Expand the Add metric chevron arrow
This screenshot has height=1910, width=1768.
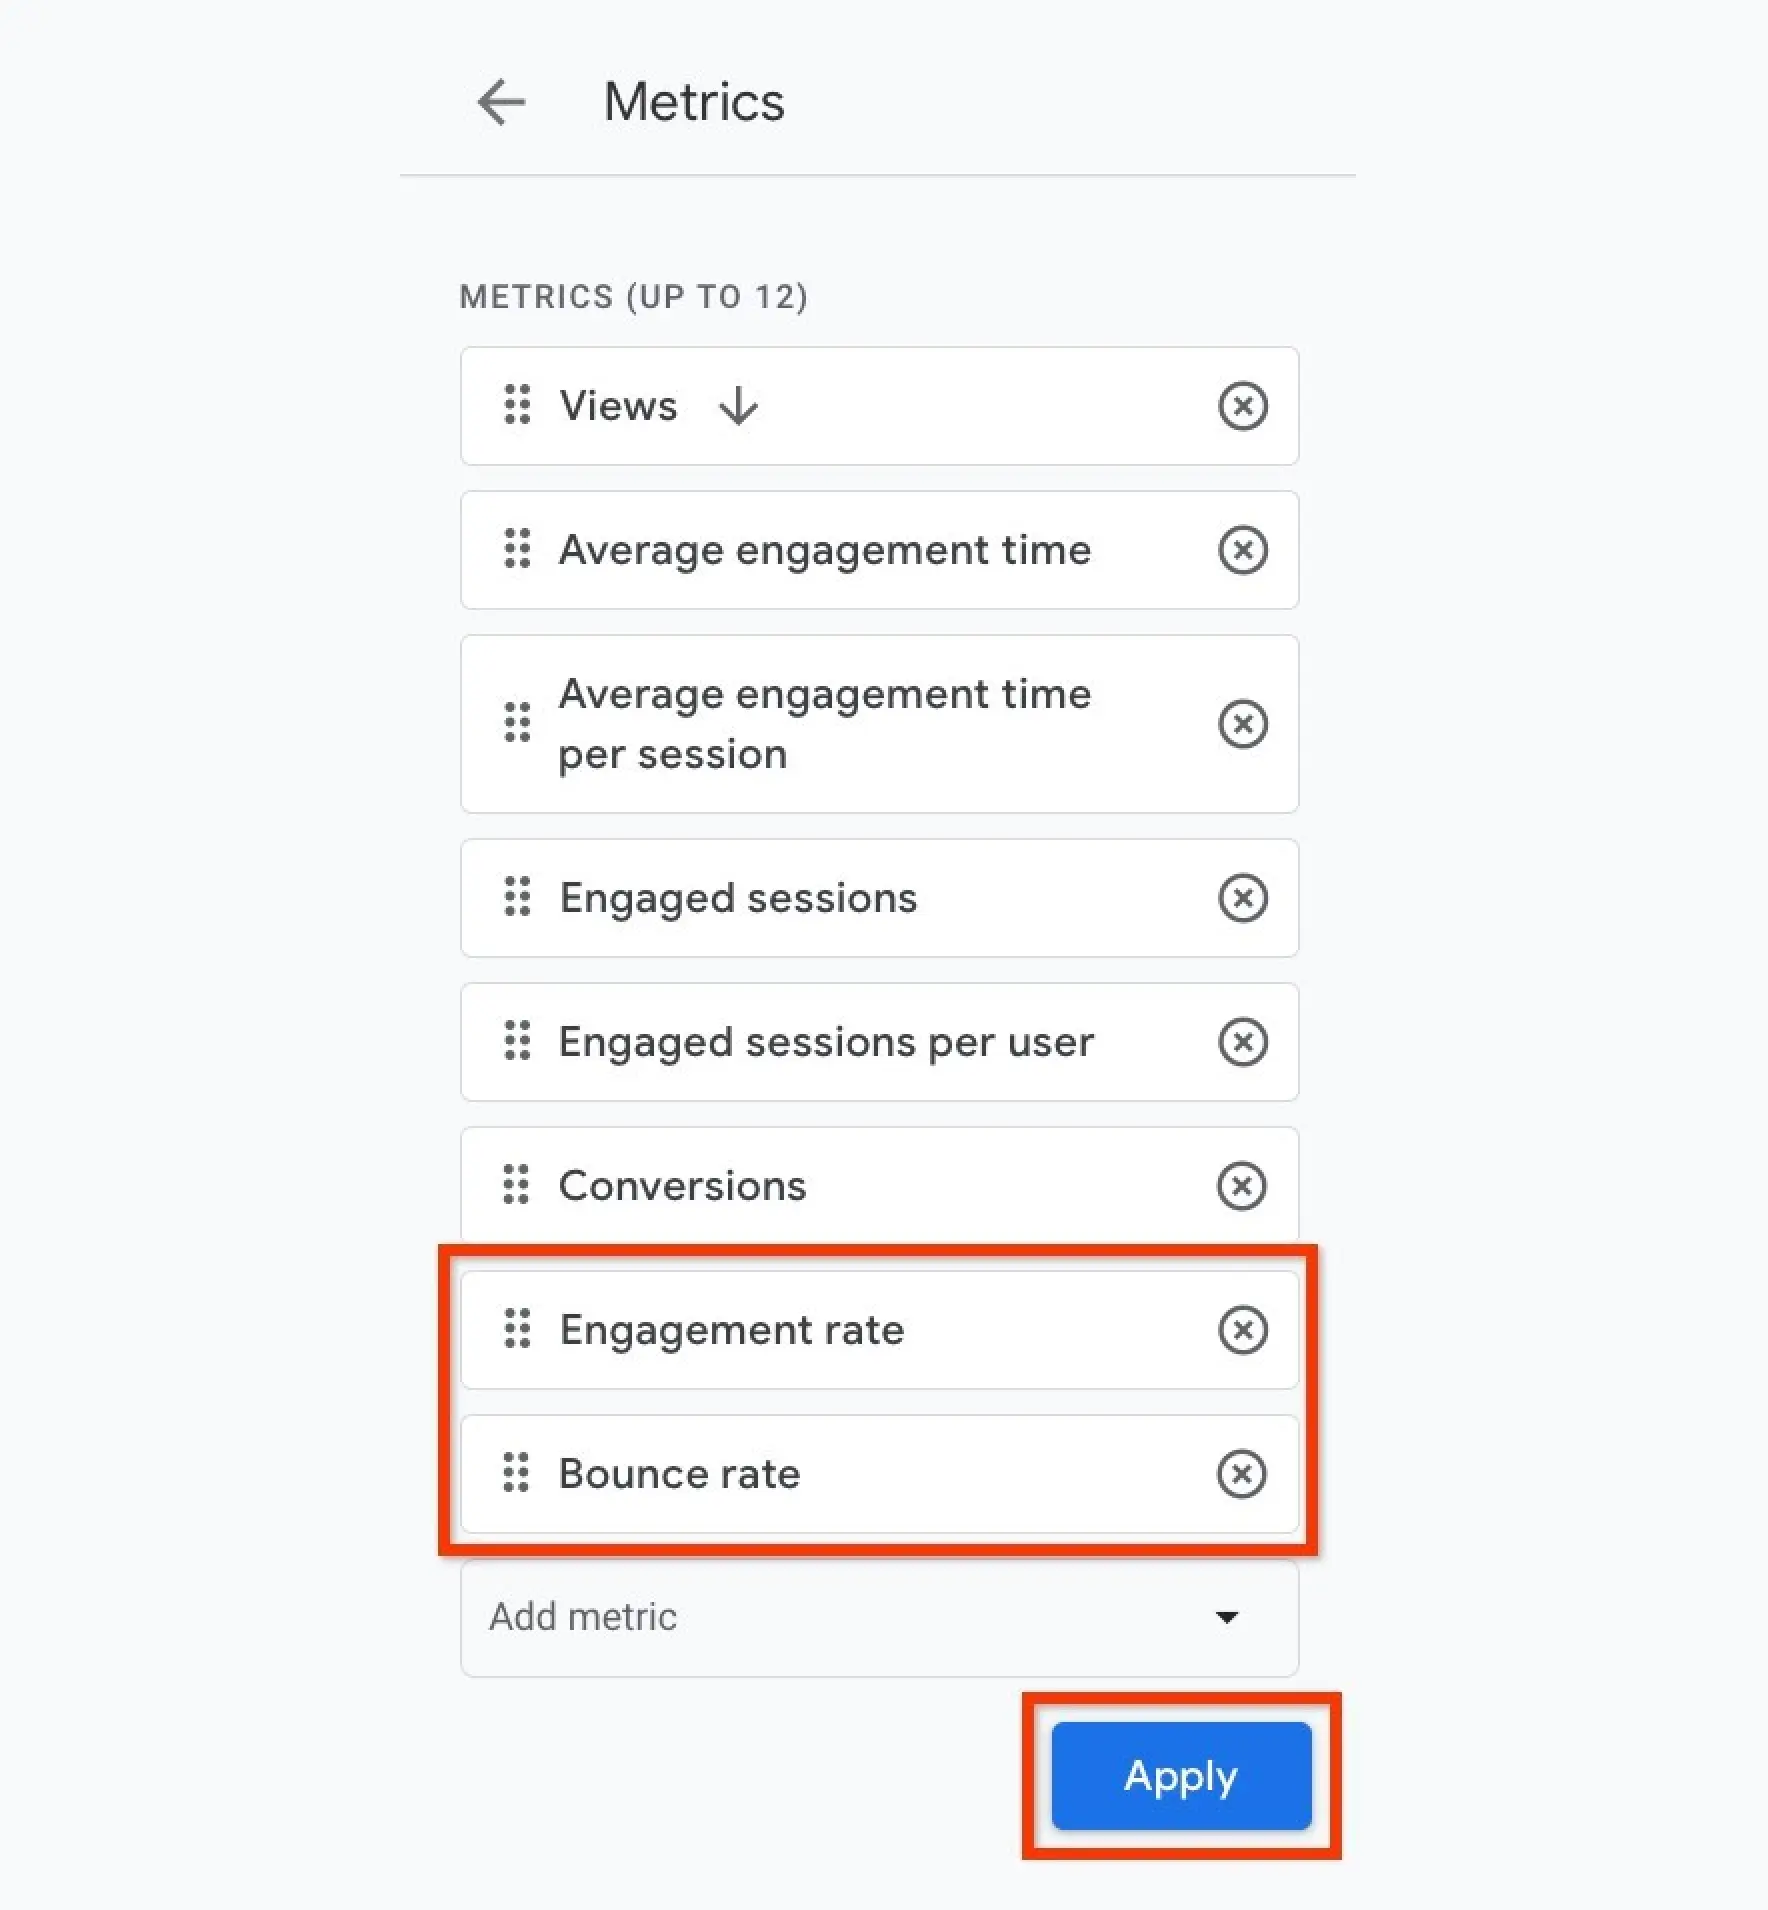[x=1228, y=1618]
